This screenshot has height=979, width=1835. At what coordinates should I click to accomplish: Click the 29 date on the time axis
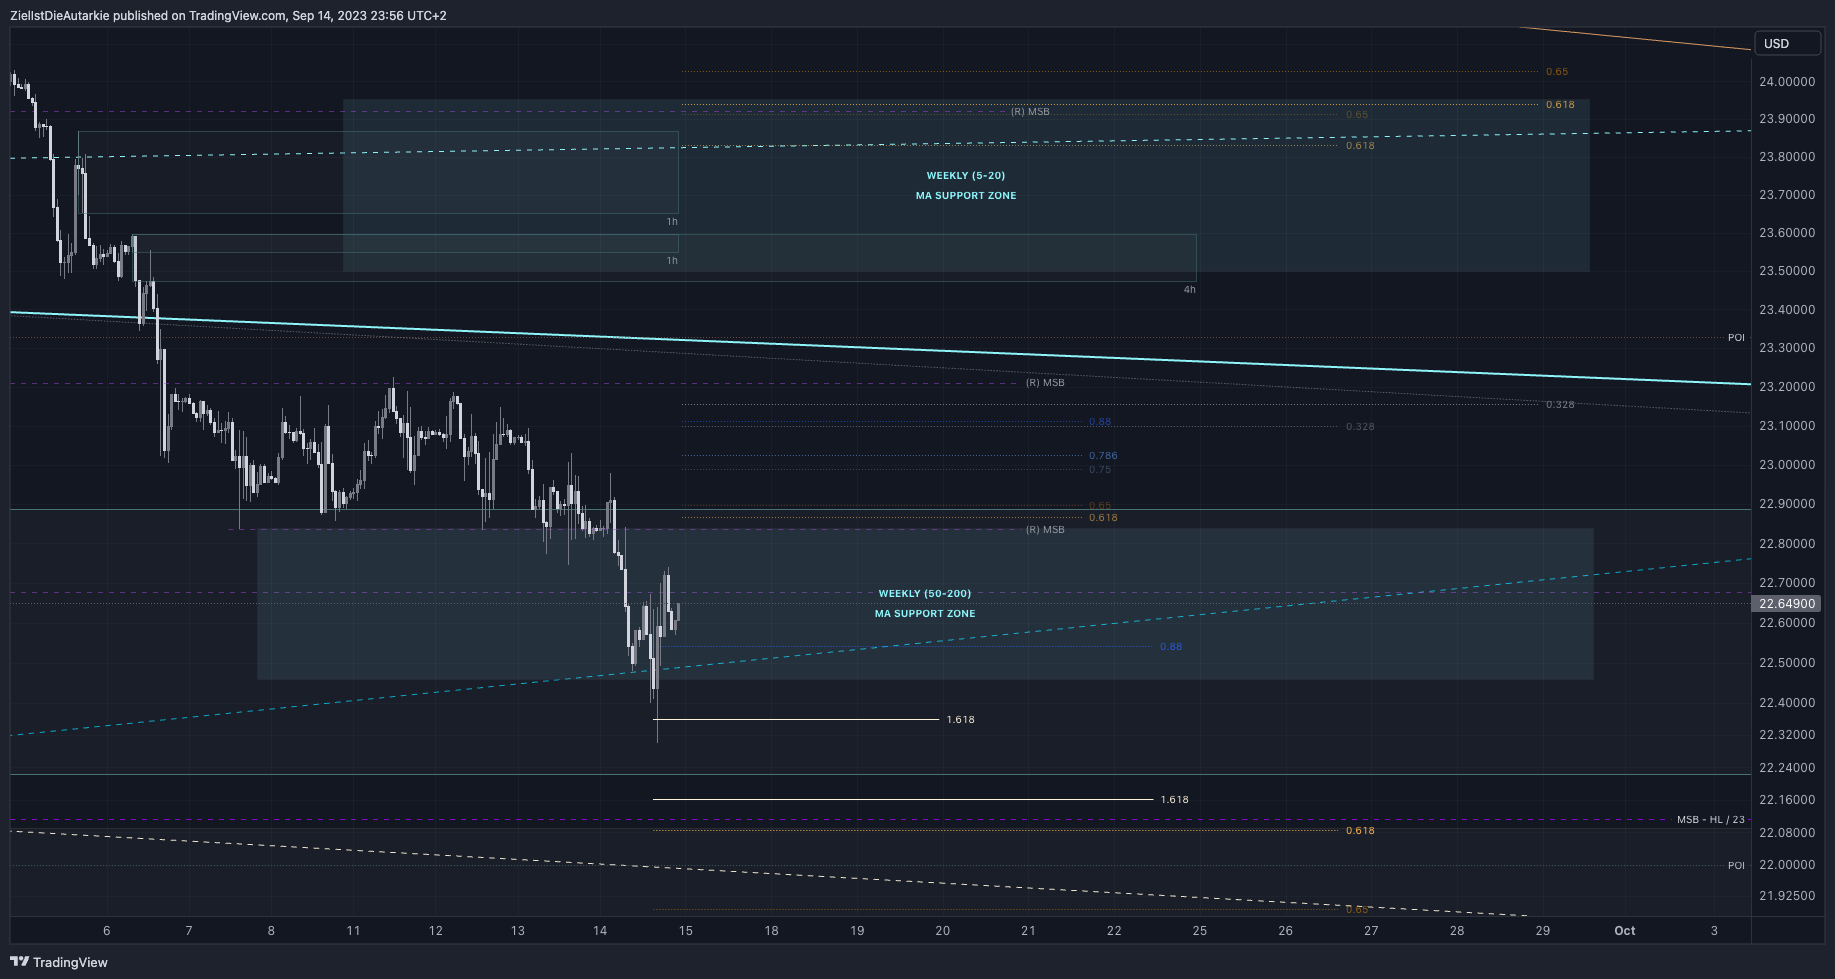click(x=1543, y=931)
